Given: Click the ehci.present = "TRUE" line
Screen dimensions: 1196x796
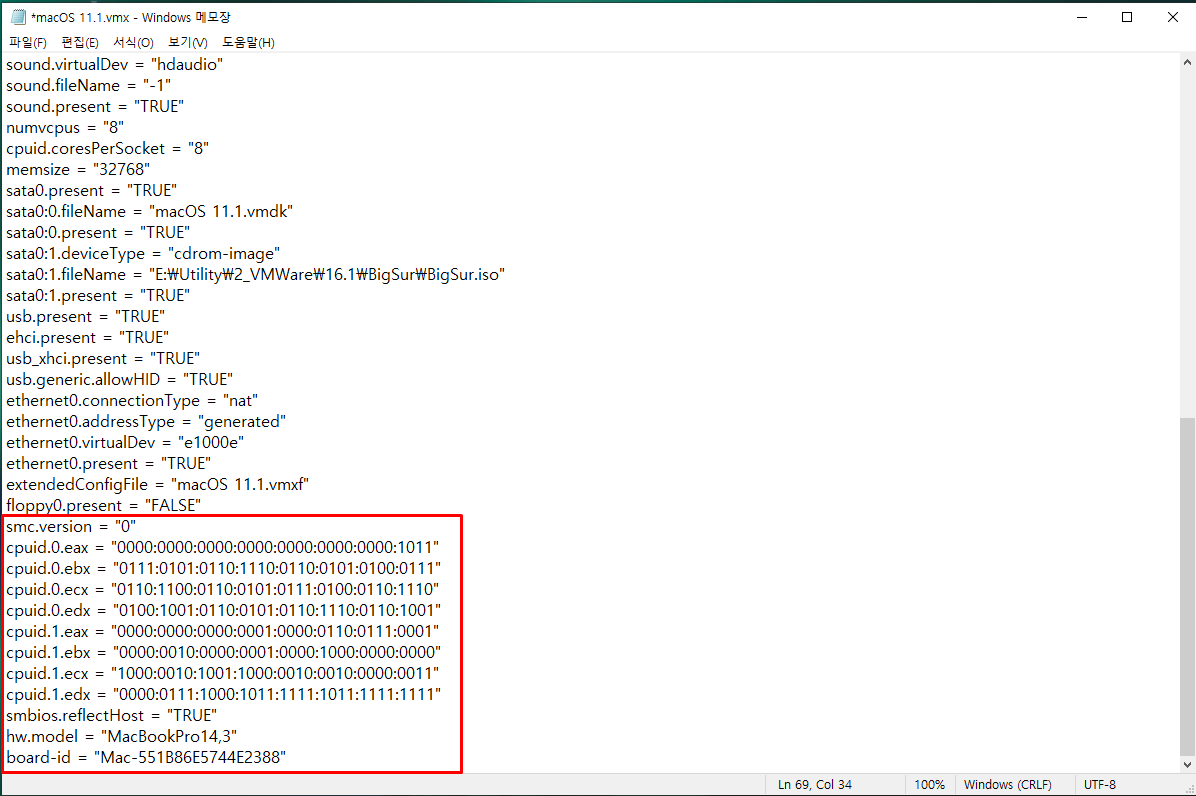Looking at the screenshot, I should pos(88,337).
